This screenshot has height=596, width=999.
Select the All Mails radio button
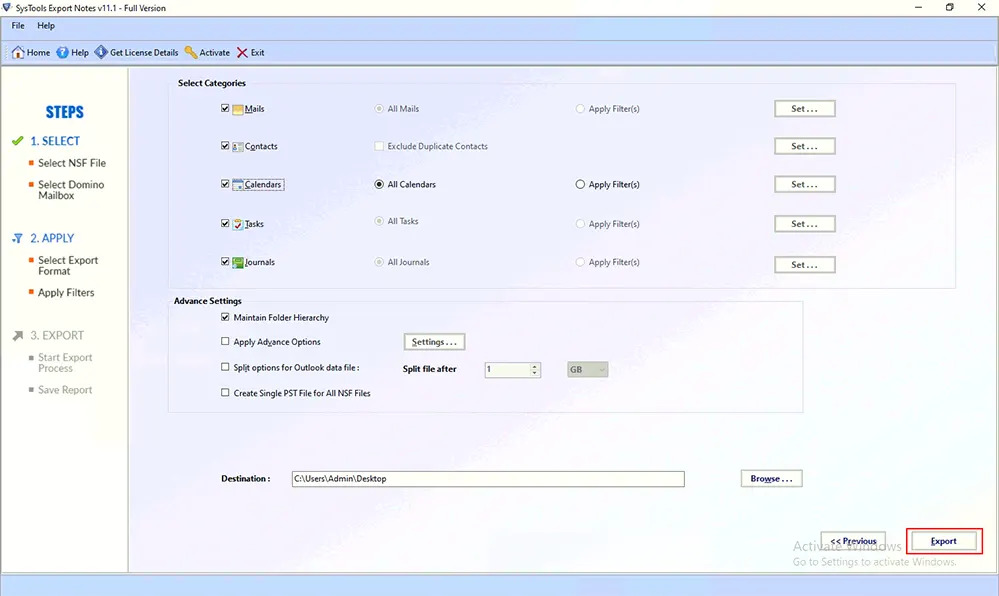coord(379,109)
